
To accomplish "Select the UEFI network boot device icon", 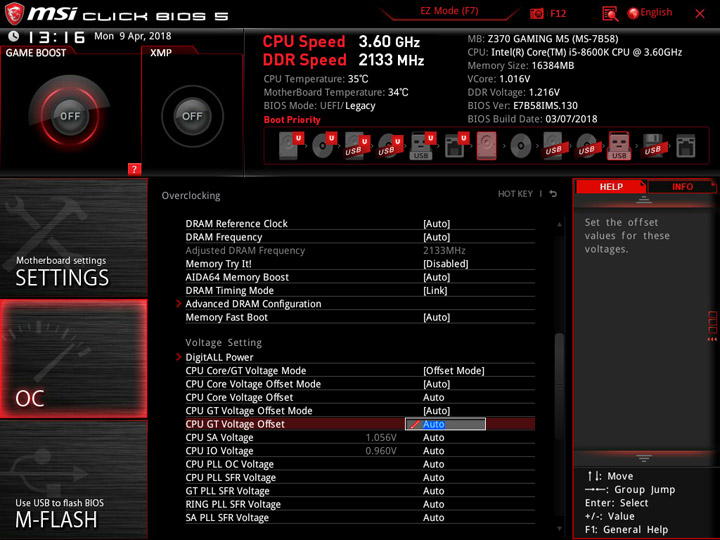I will 456,146.
